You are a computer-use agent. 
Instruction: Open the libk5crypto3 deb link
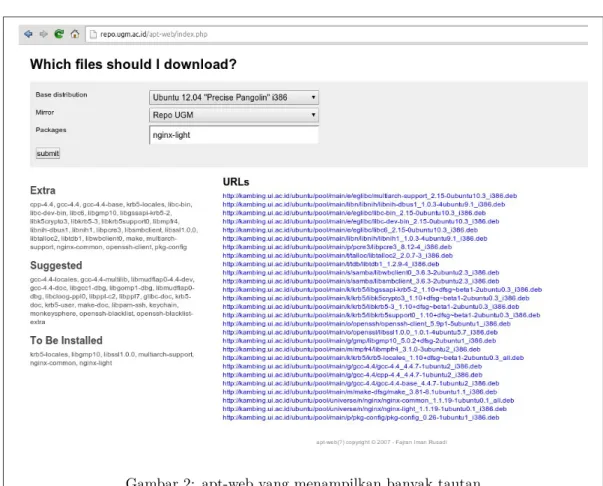376,298
